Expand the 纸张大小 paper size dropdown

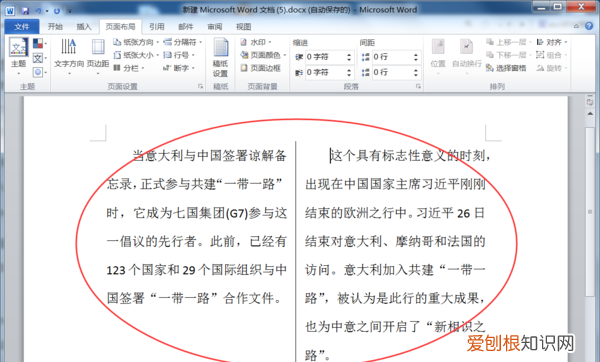pyautogui.click(x=136, y=55)
